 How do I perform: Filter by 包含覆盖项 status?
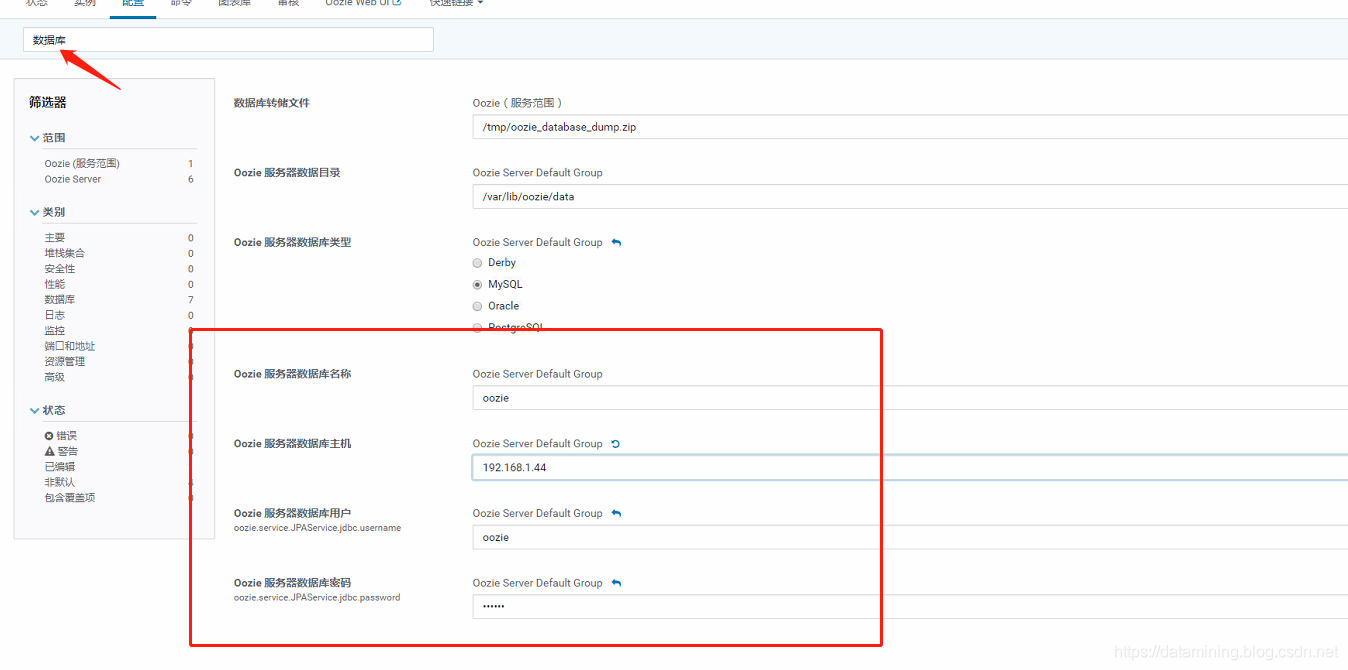coord(70,498)
